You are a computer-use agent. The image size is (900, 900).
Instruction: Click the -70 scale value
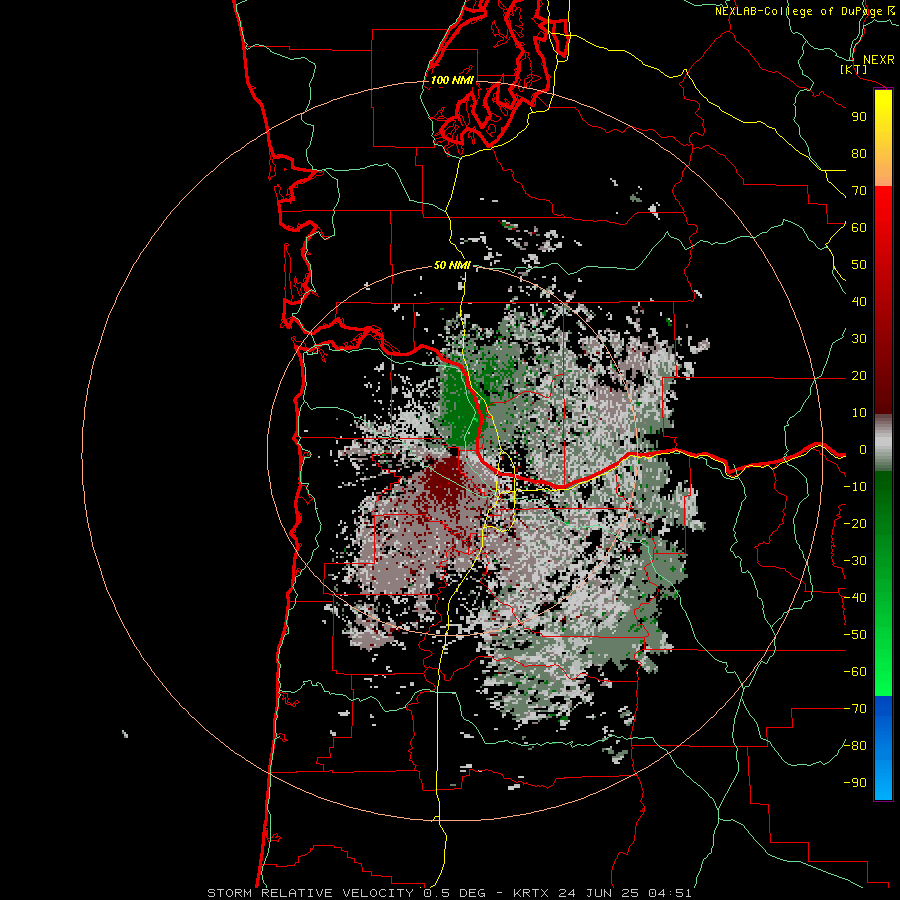[855, 709]
